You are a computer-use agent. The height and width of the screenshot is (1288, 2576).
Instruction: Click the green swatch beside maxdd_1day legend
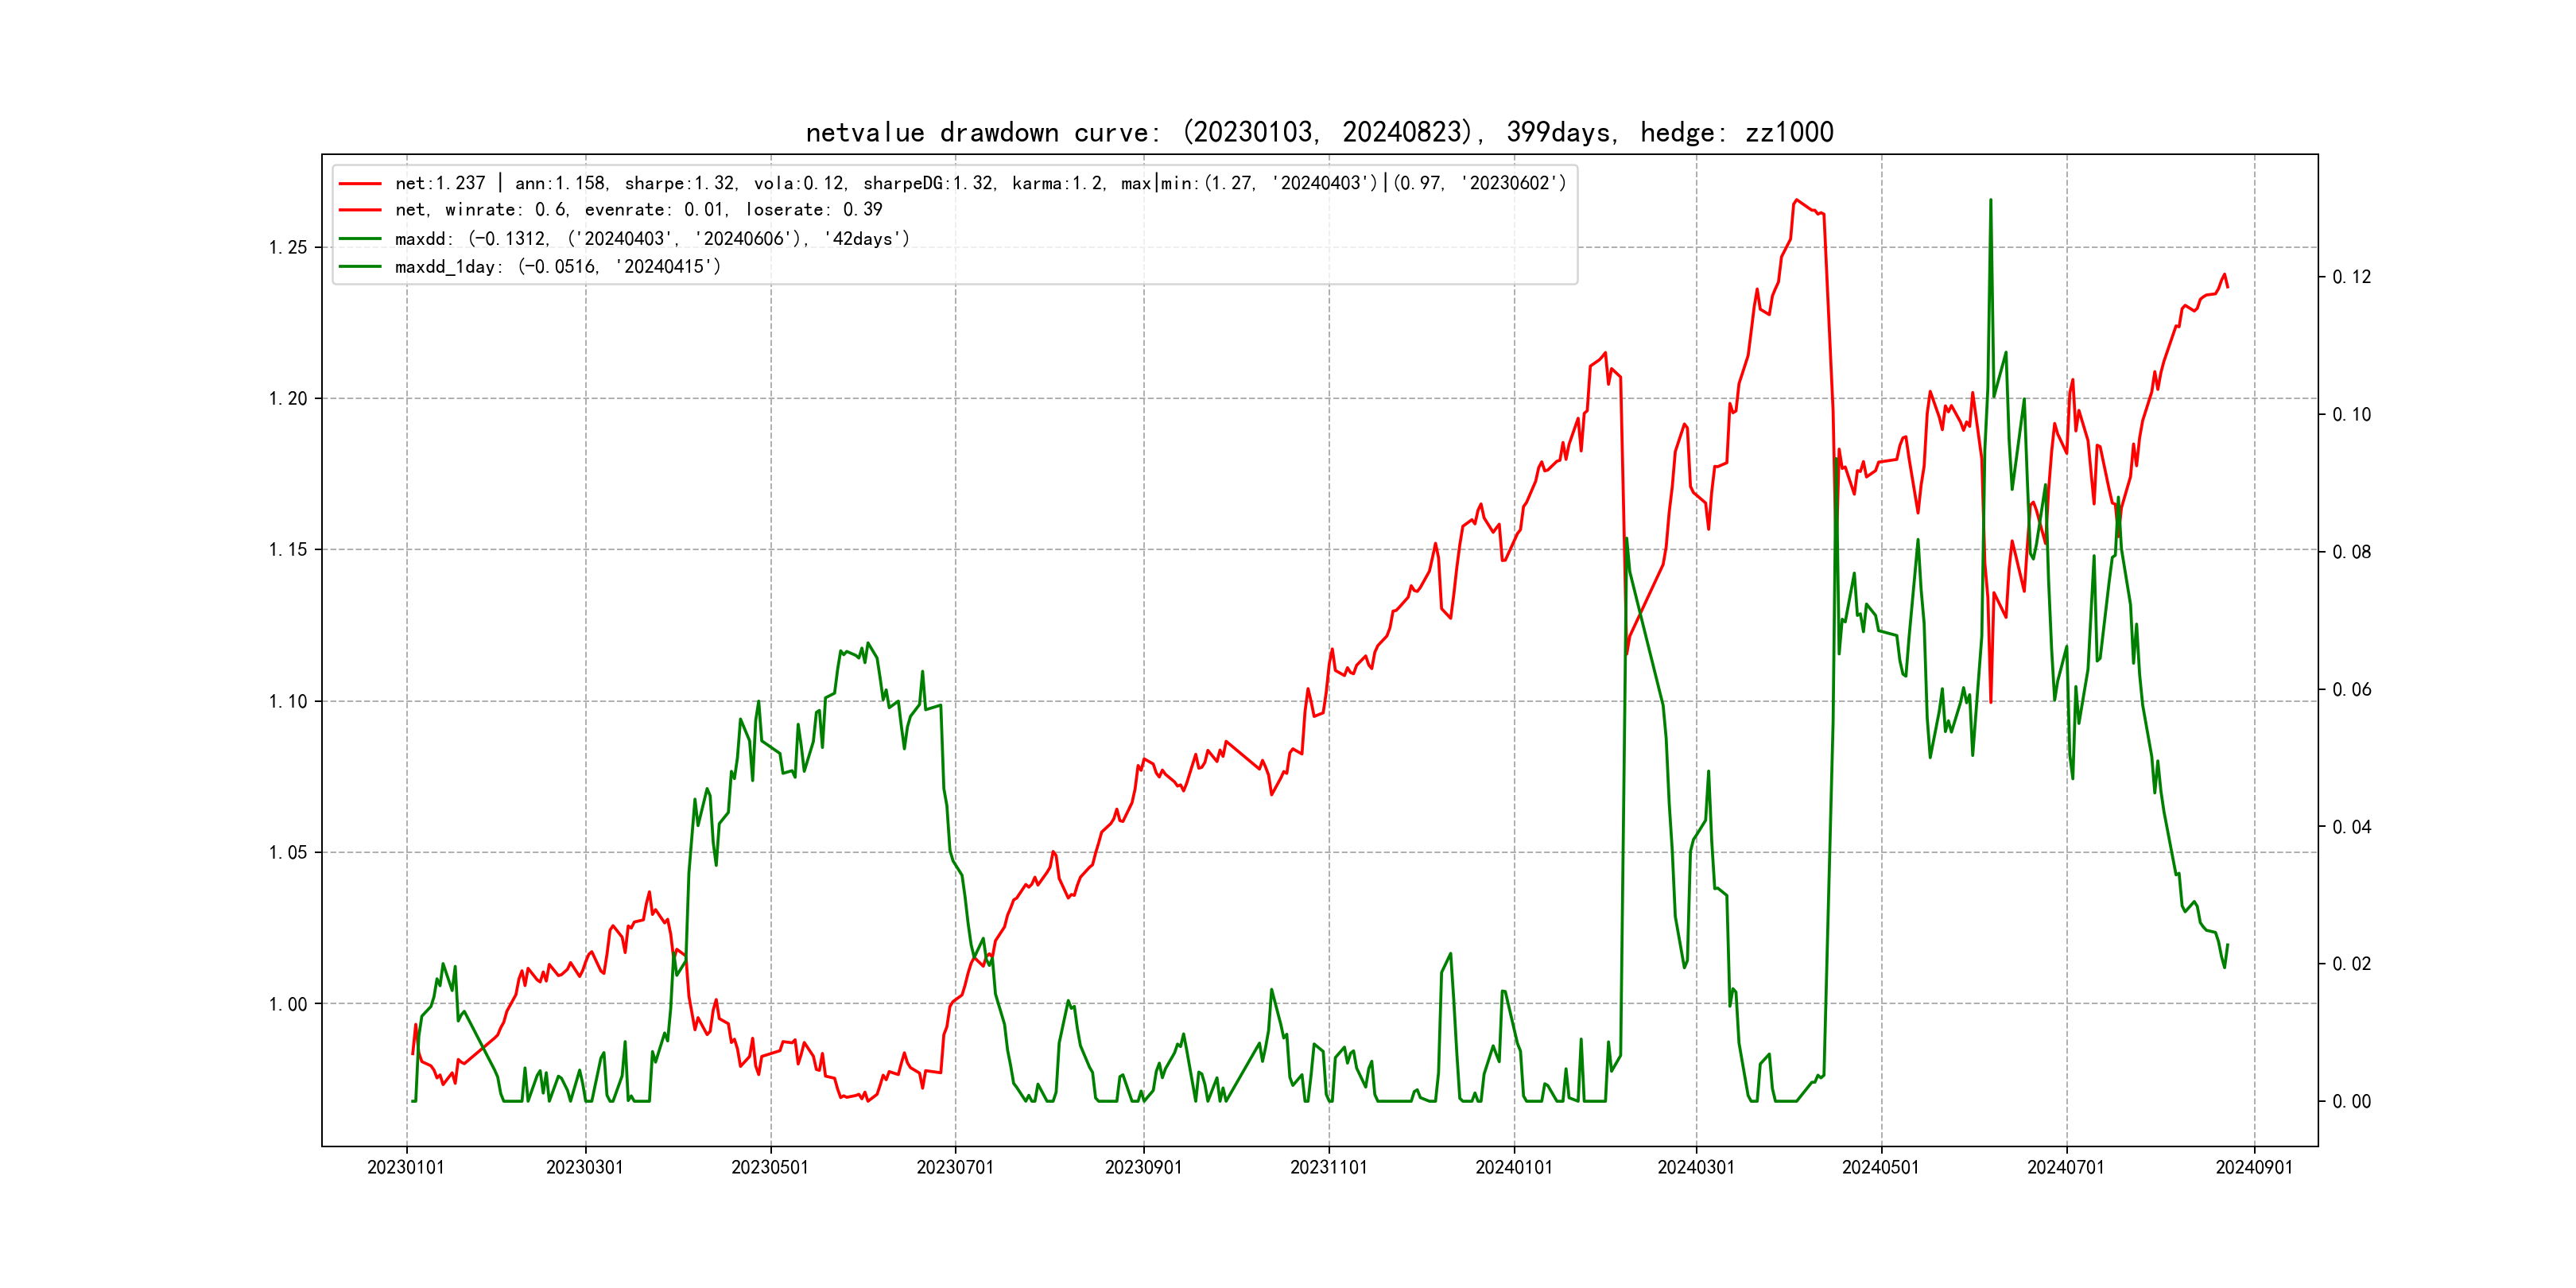pos(360,267)
